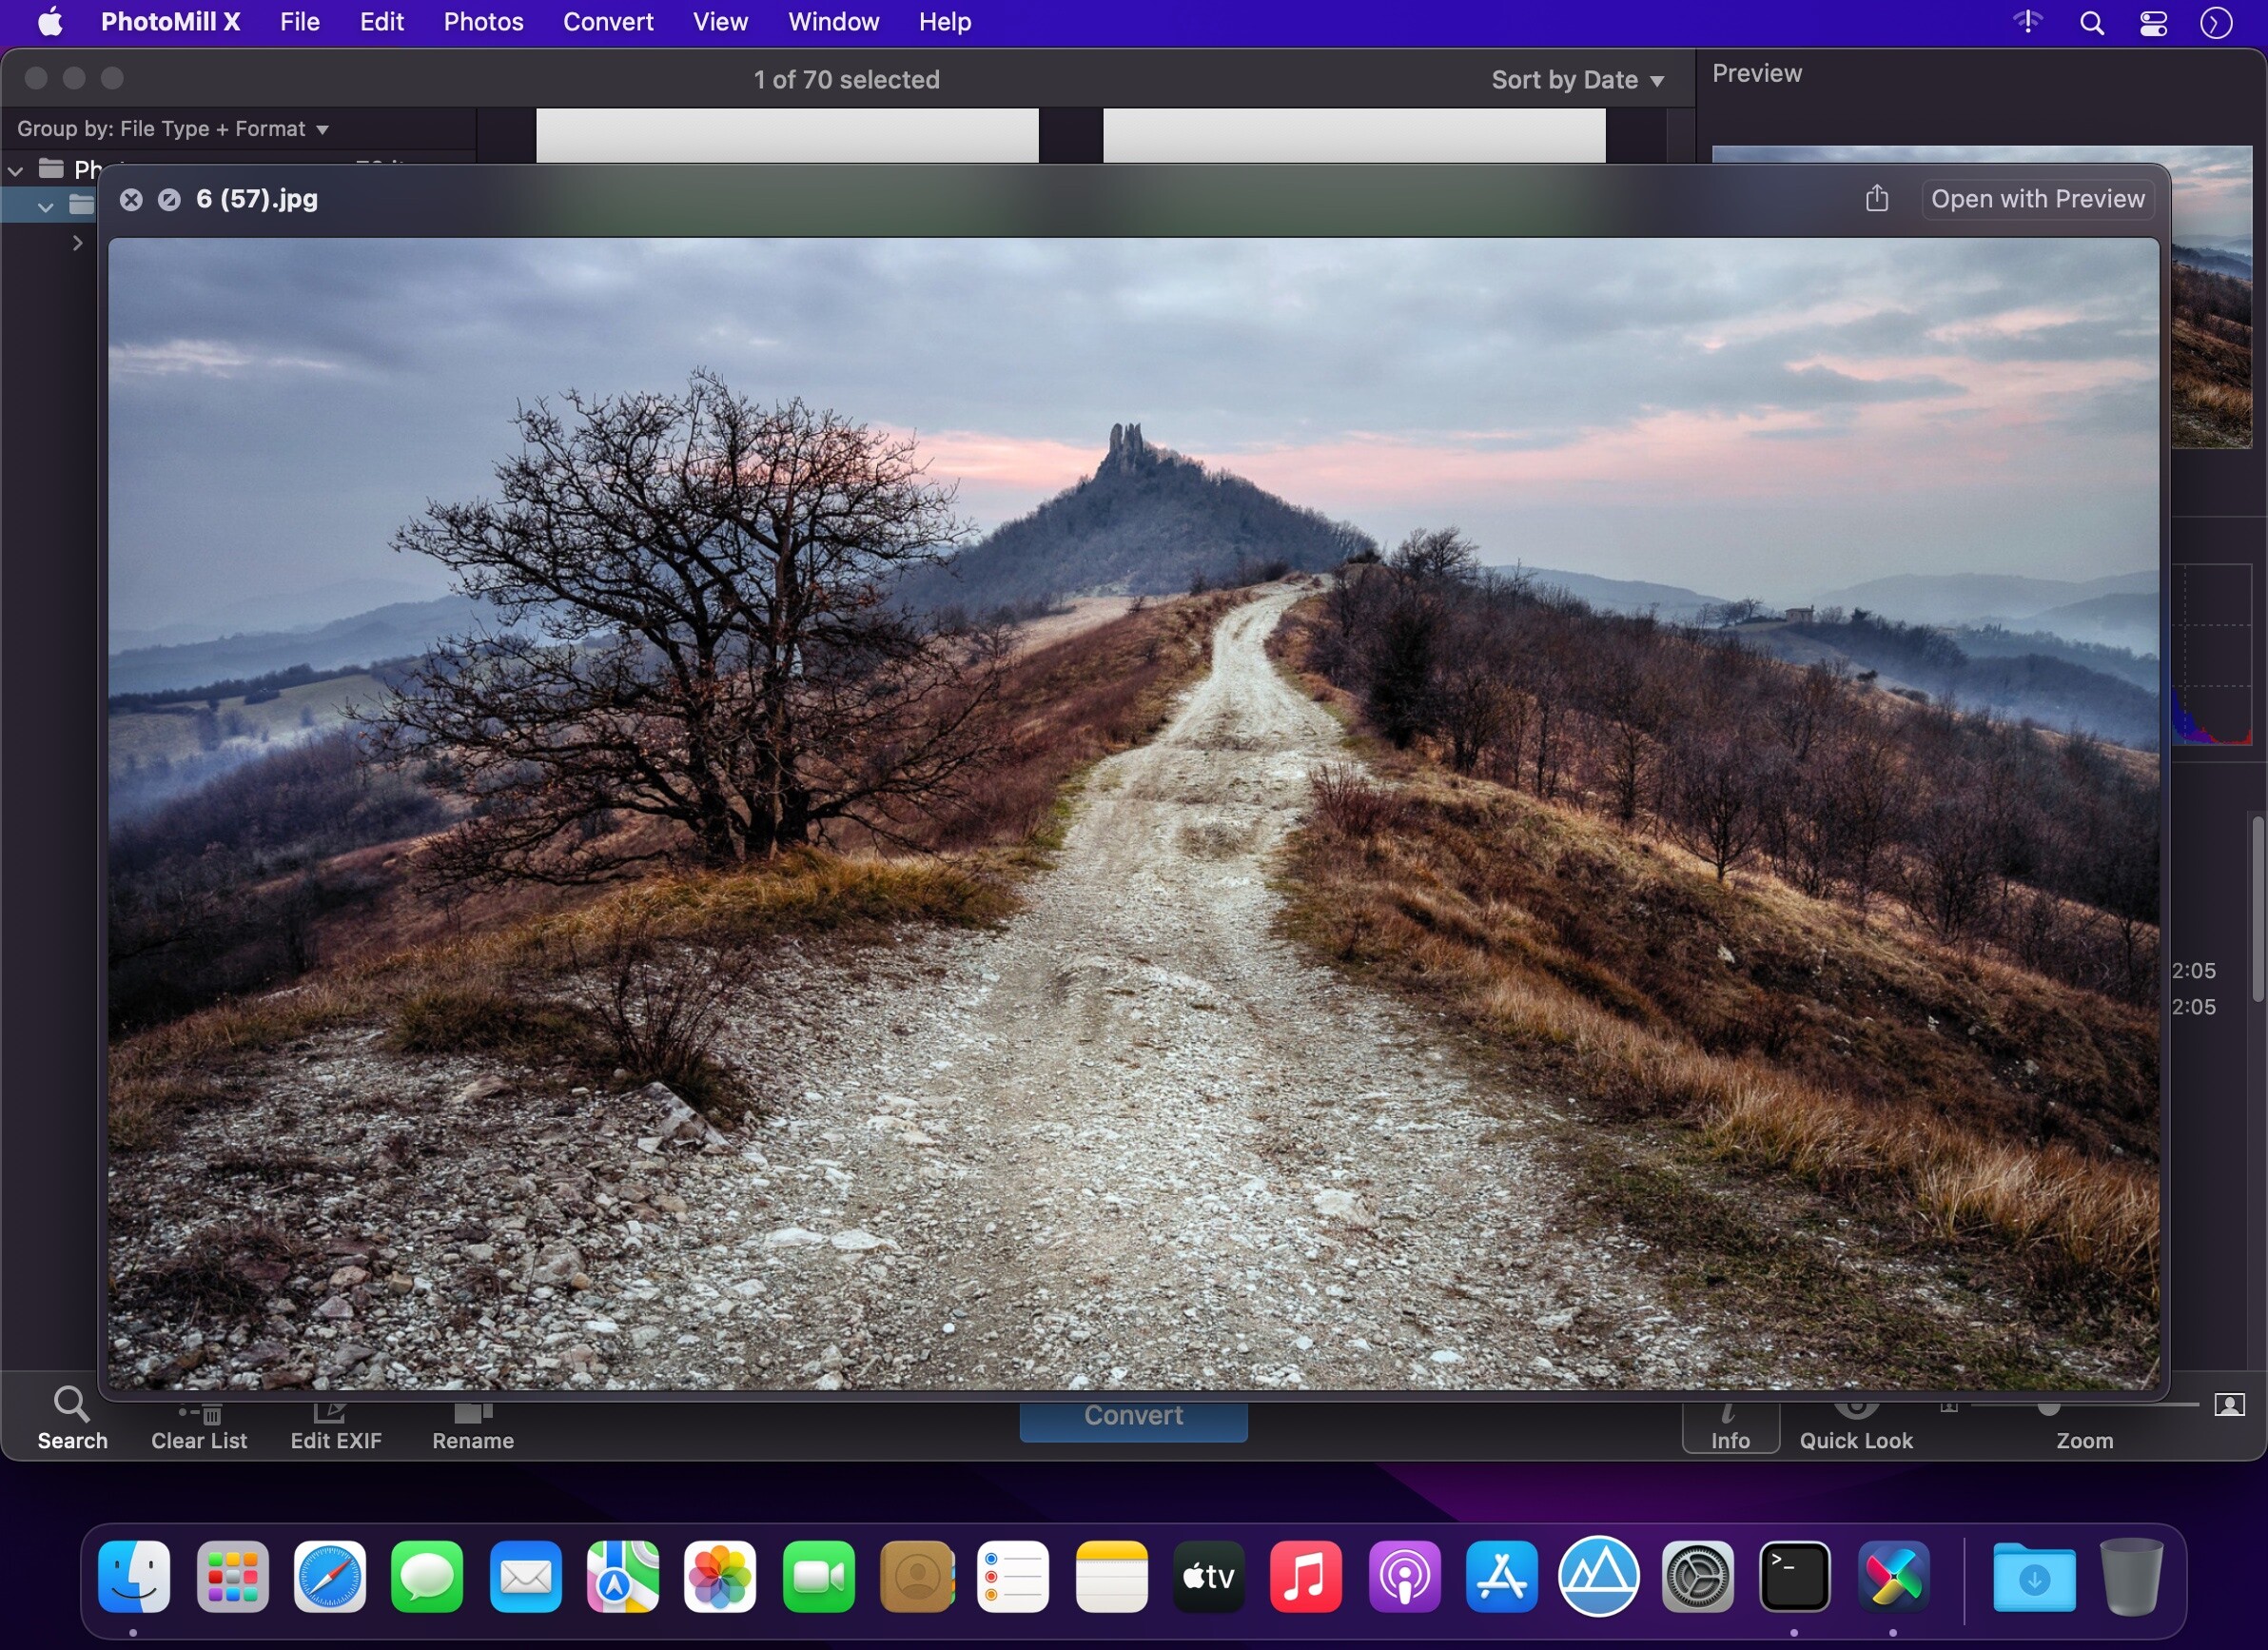Click the Open with Preview button
The image size is (2268, 1650).
2037,198
